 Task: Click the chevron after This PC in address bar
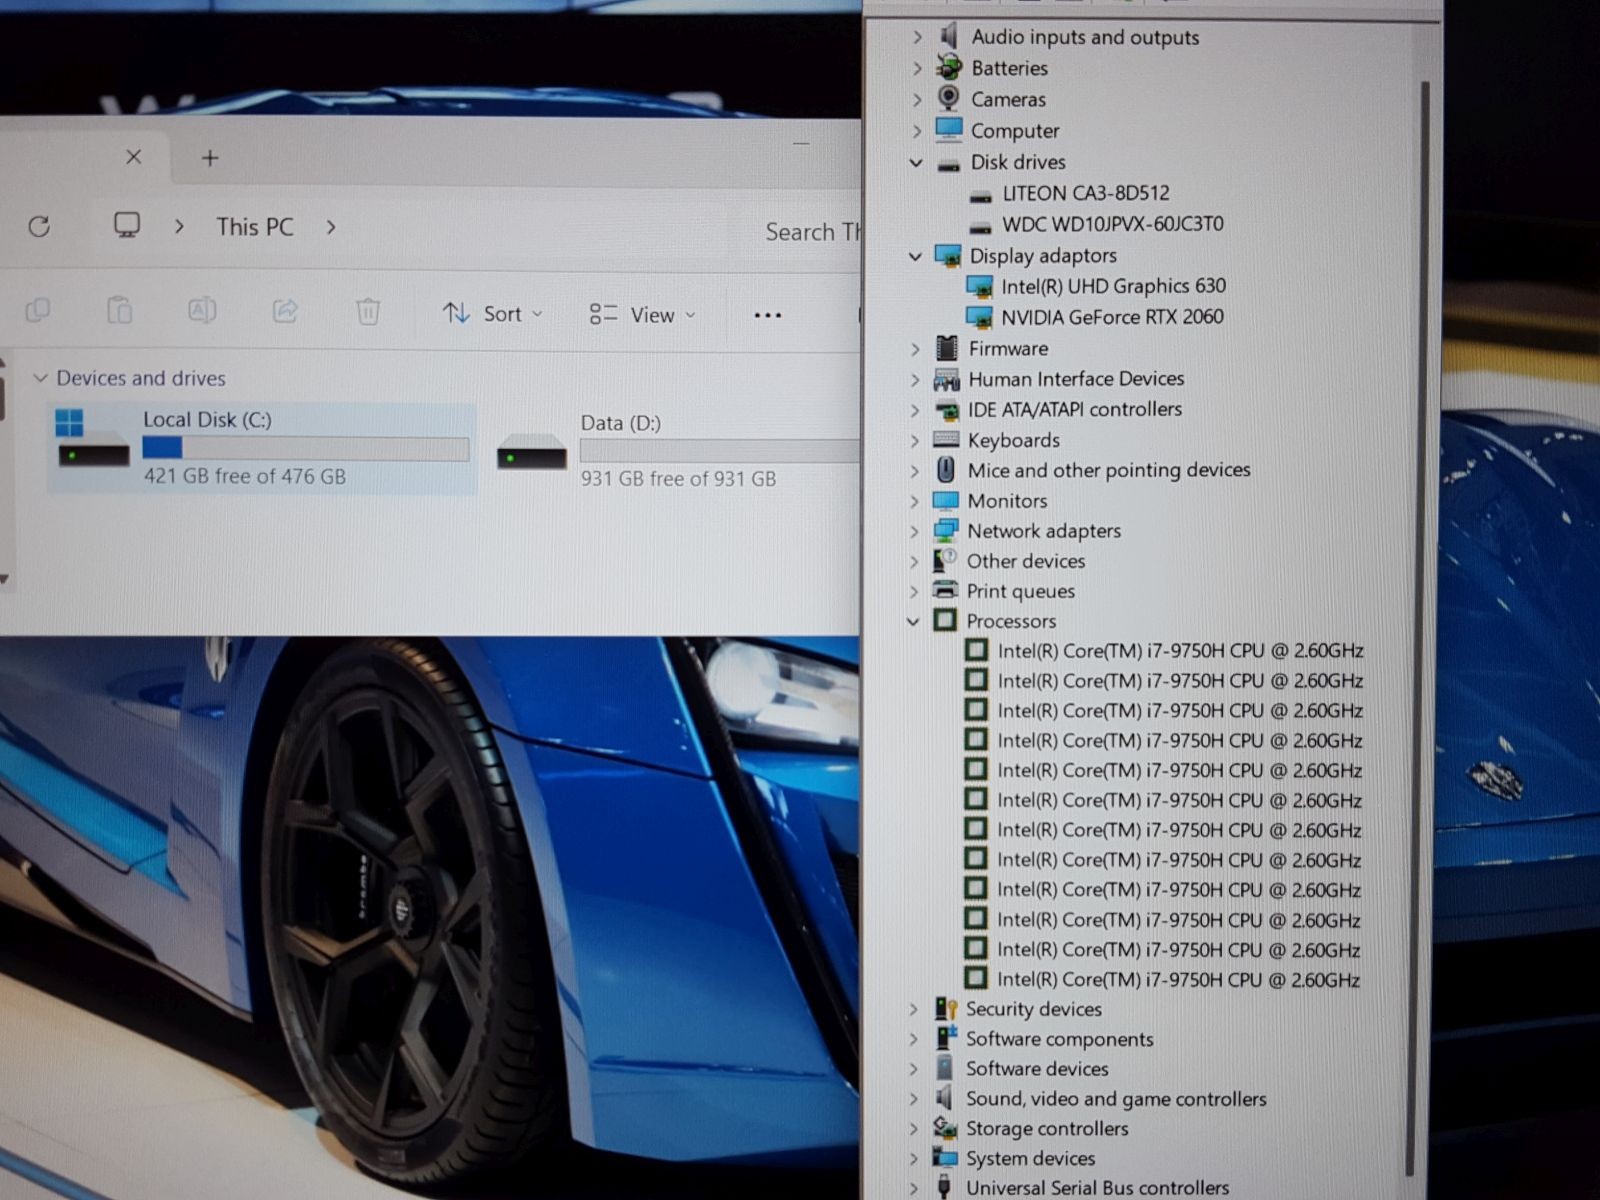[331, 227]
